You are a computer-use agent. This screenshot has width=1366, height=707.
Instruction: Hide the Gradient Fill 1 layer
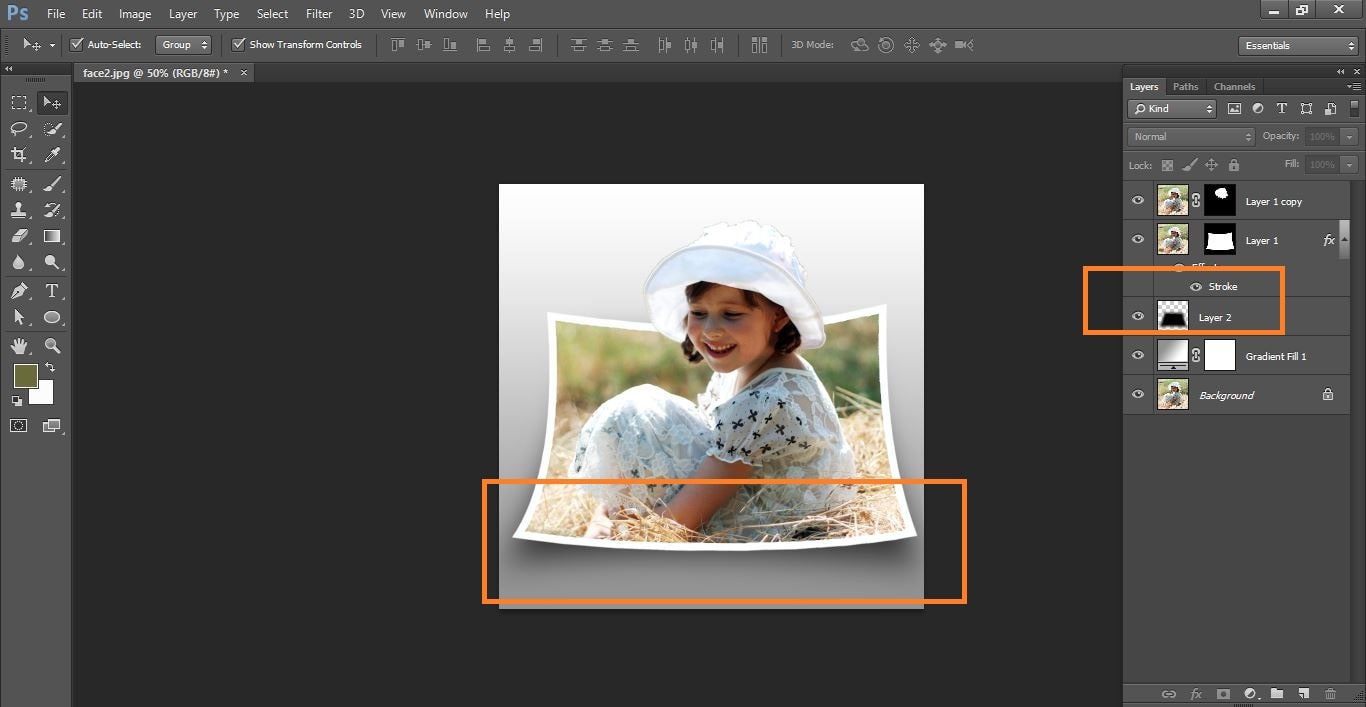[x=1137, y=356]
